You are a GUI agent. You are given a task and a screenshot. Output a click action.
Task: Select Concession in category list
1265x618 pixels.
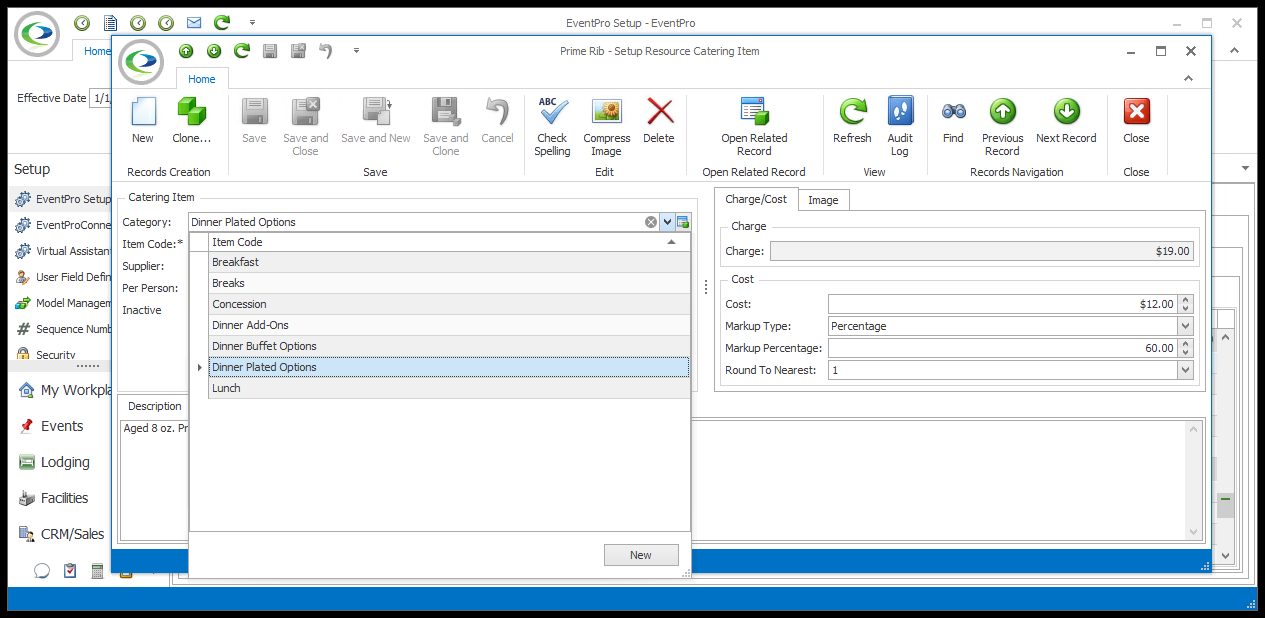pyautogui.click(x=449, y=304)
